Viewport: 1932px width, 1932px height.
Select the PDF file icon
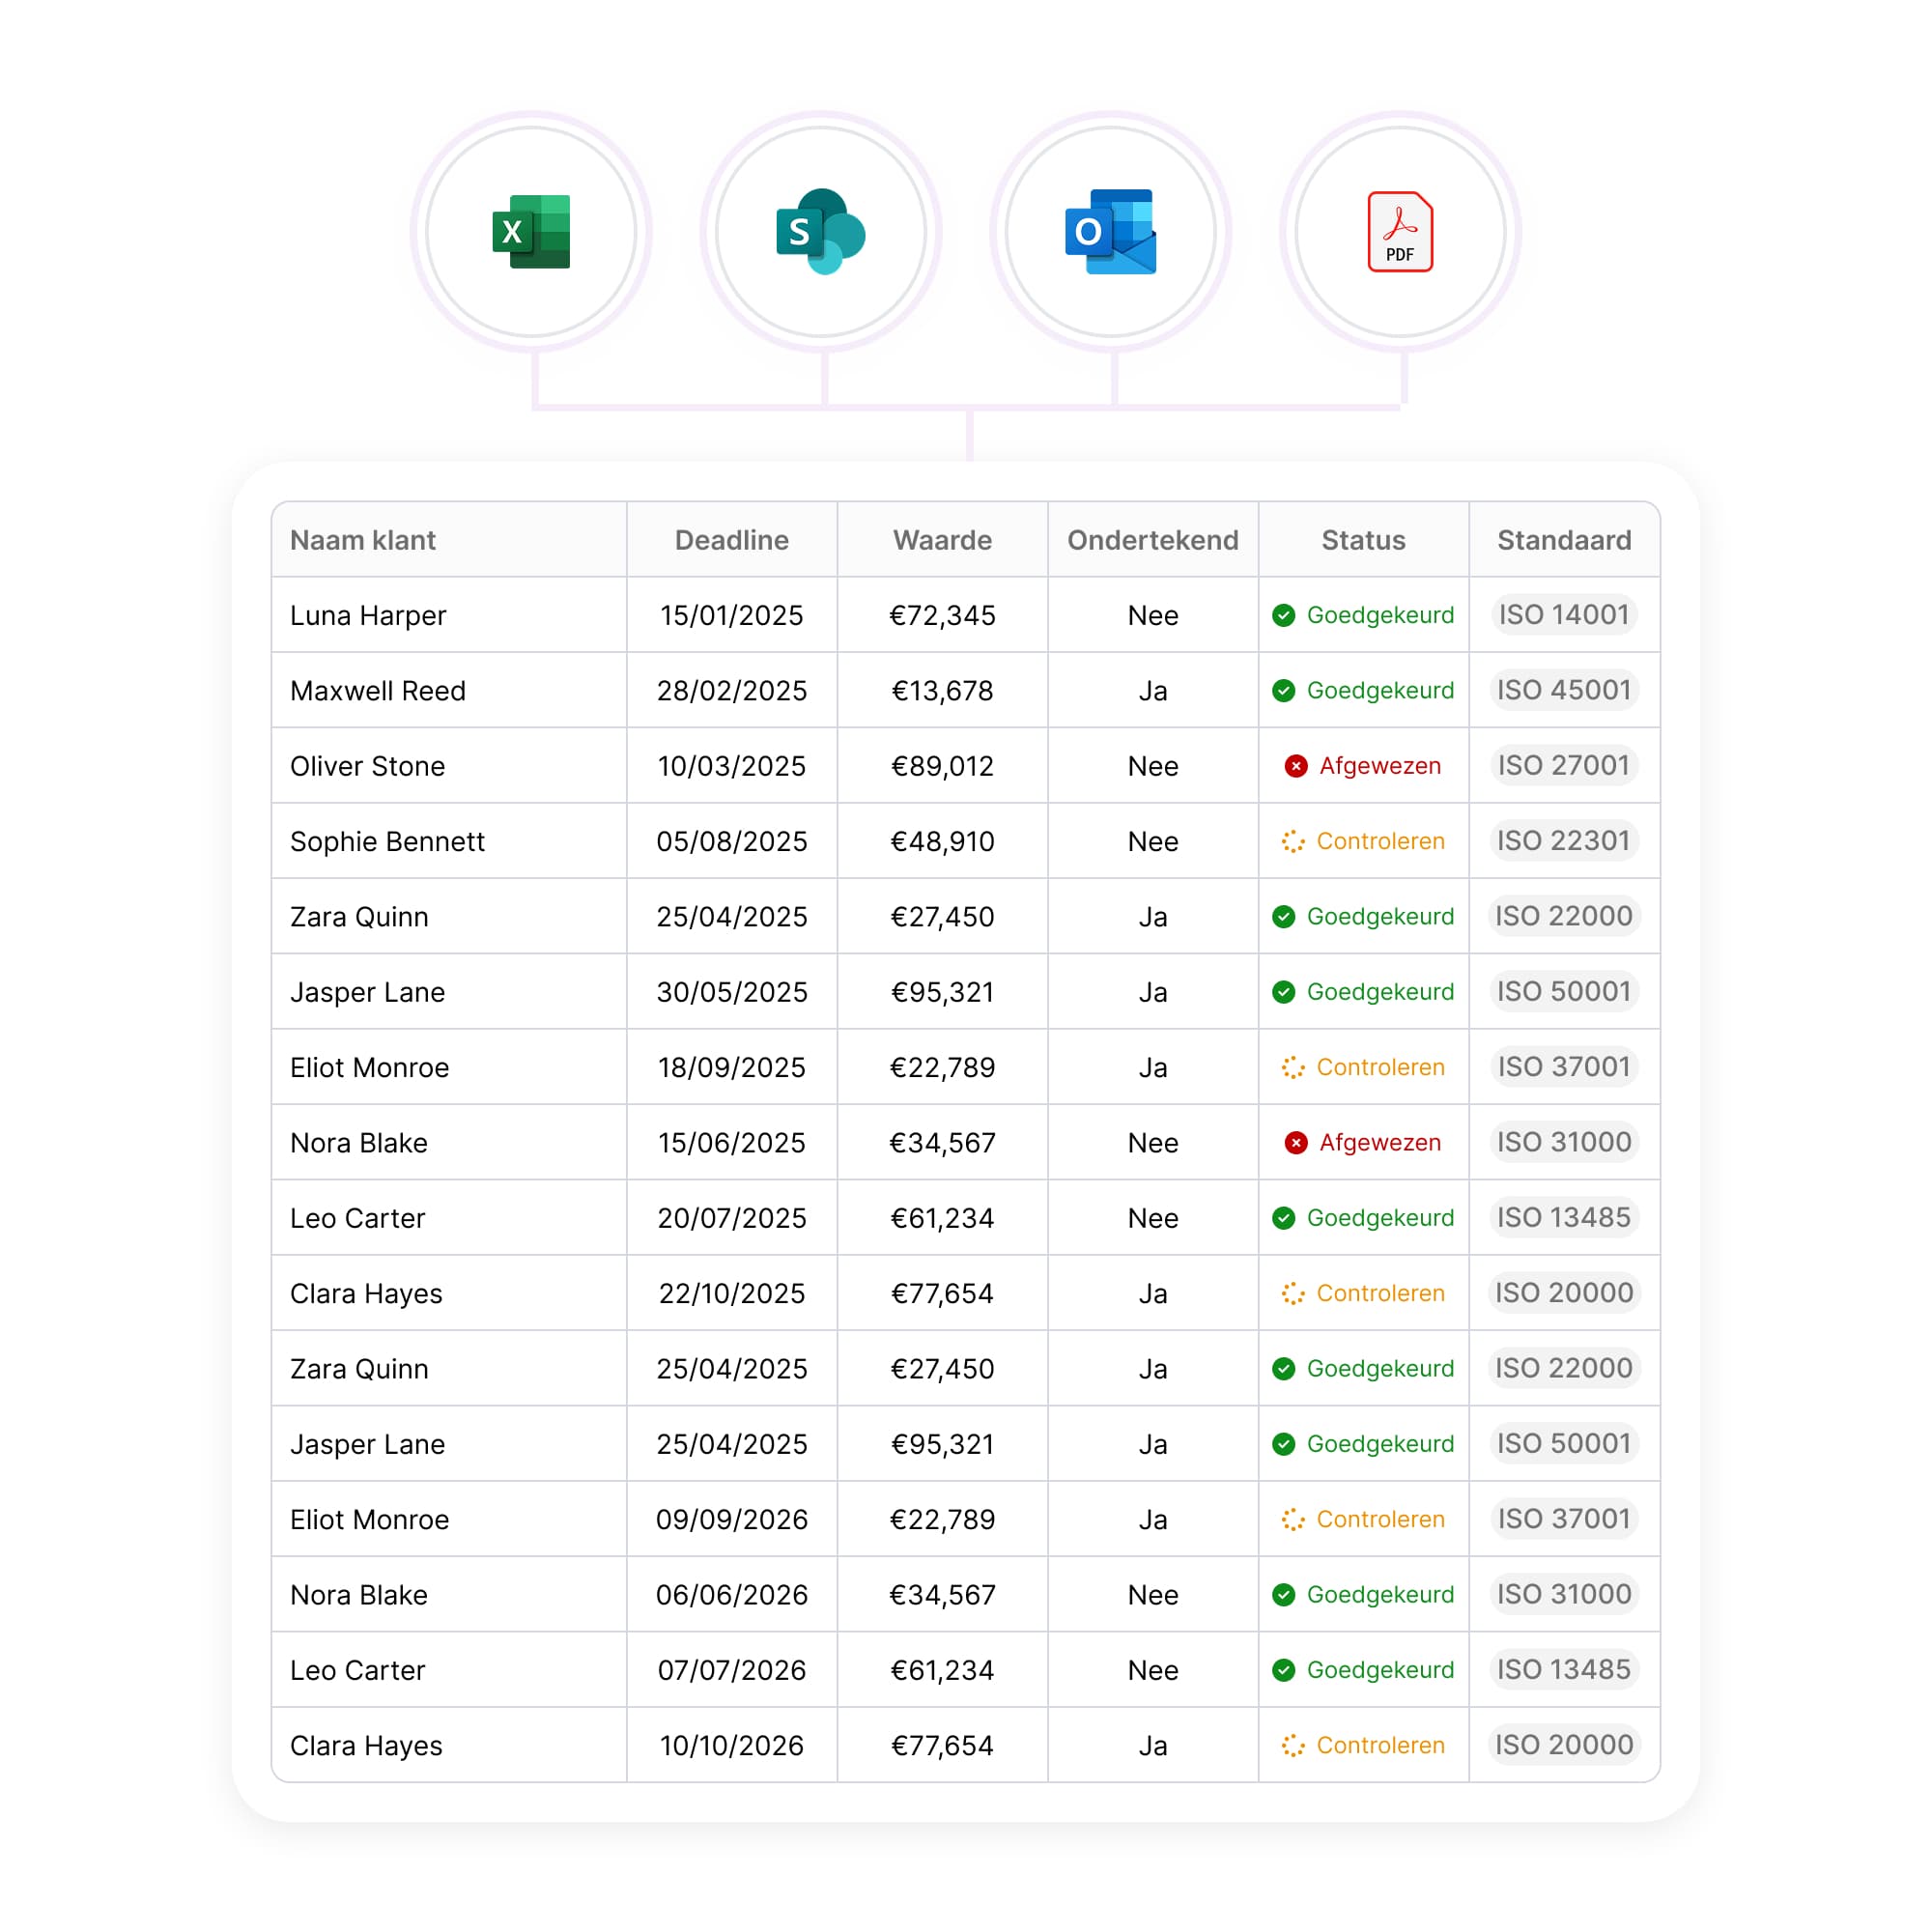[x=1399, y=232]
